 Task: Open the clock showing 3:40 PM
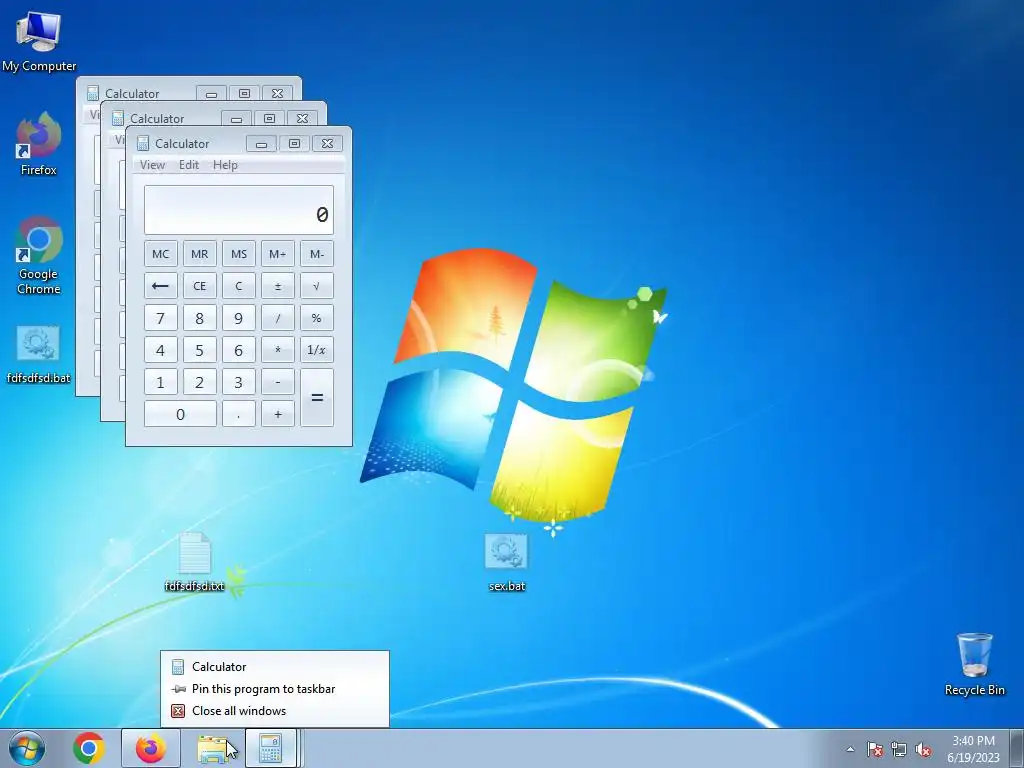973,749
